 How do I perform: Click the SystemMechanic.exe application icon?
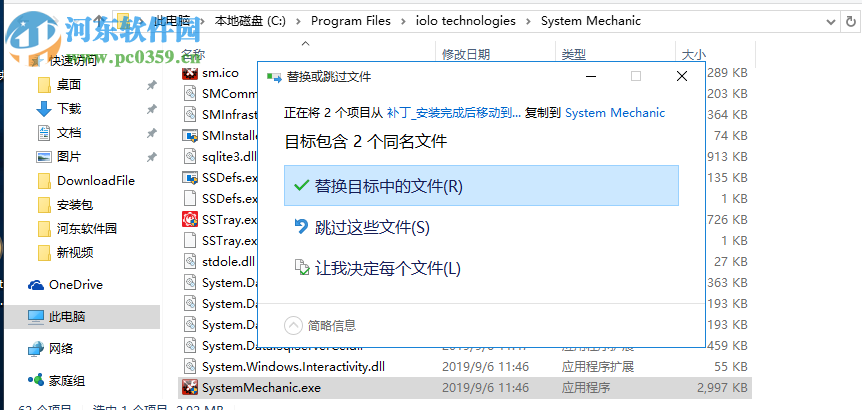190,385
